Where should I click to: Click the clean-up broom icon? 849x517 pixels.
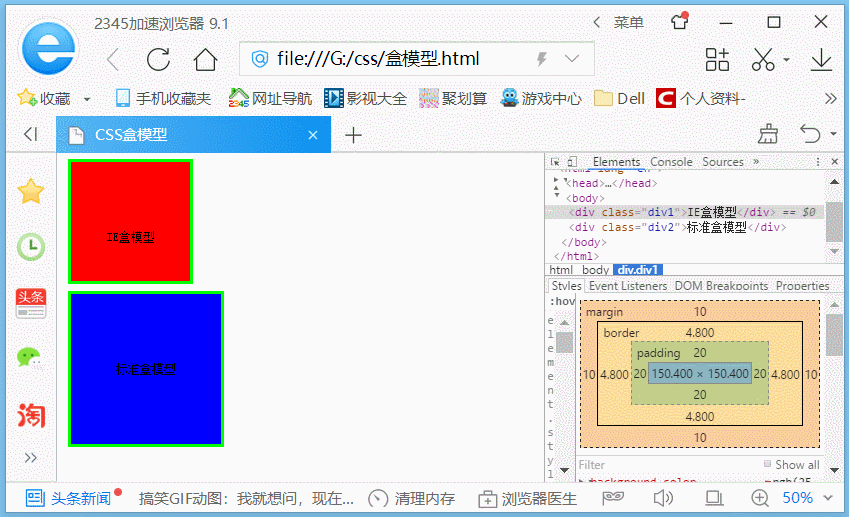point(767,134)
